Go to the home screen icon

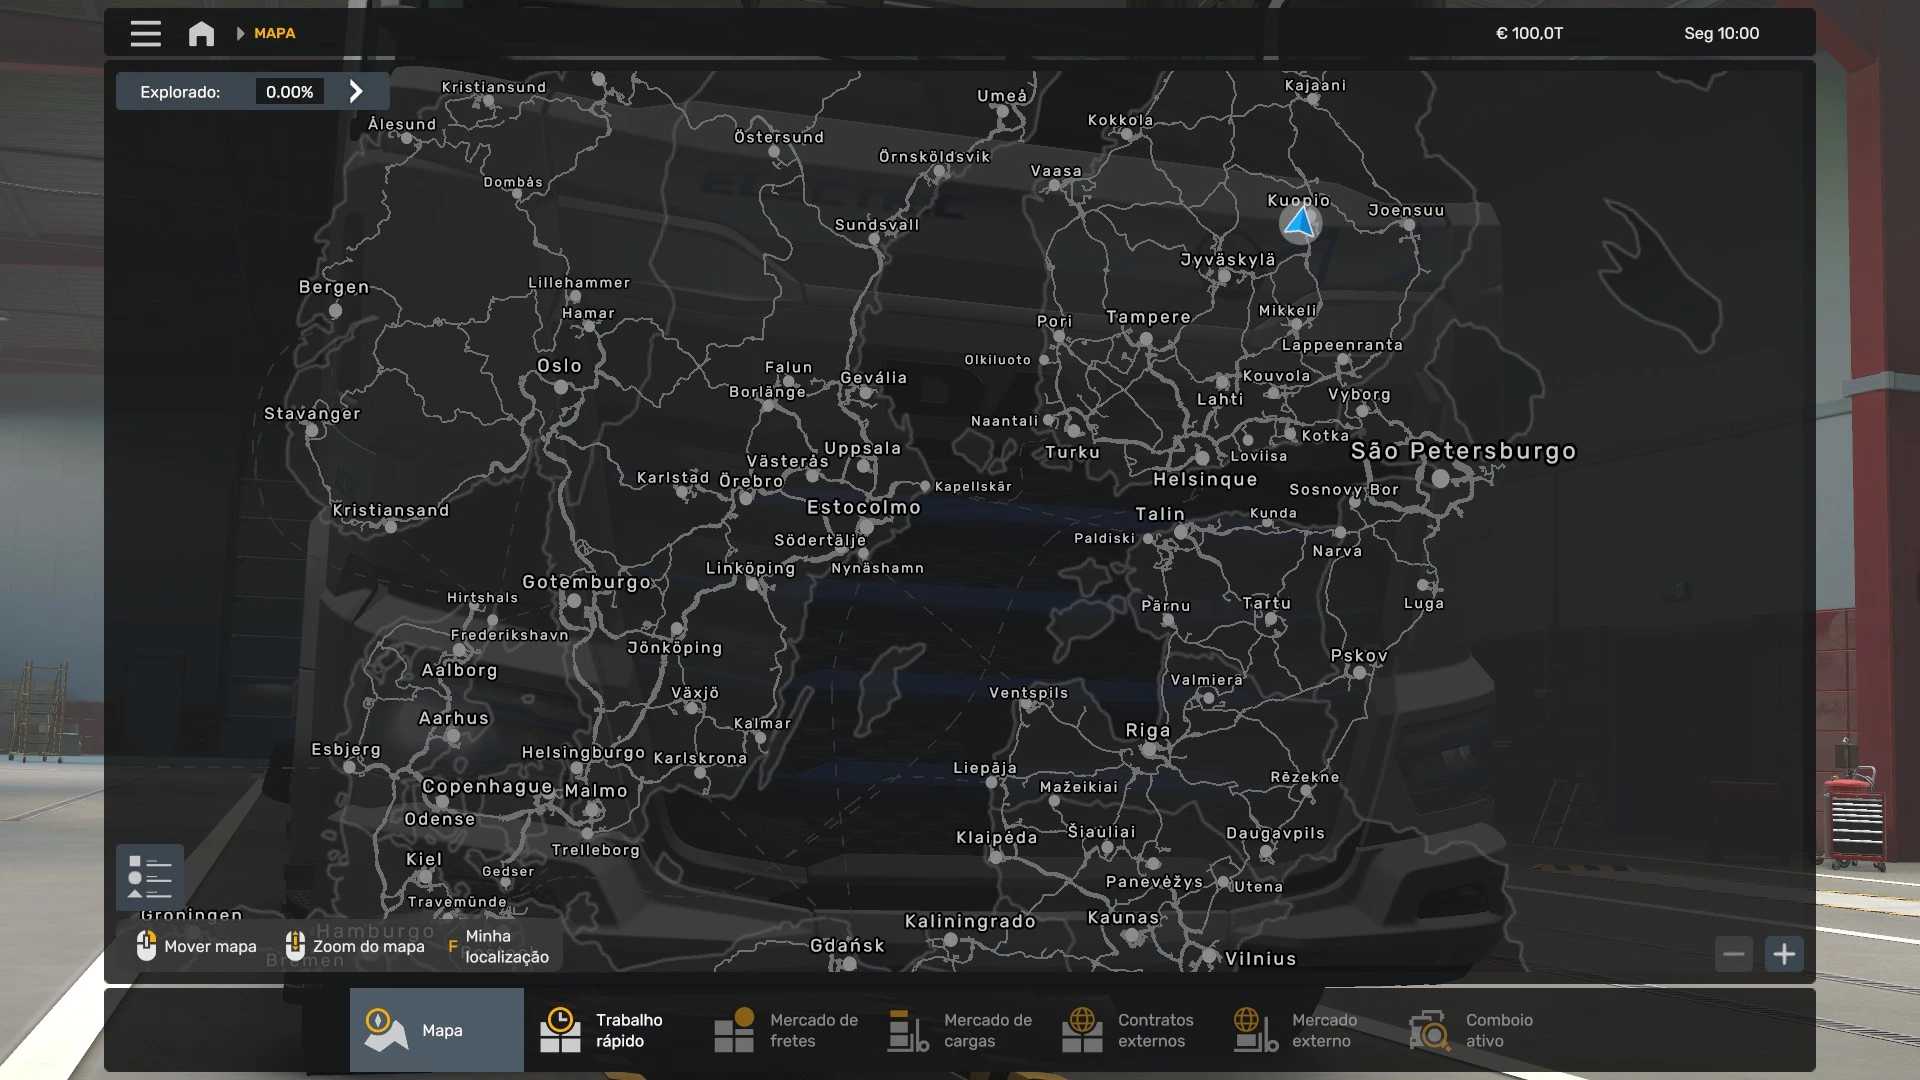[201, 34]
